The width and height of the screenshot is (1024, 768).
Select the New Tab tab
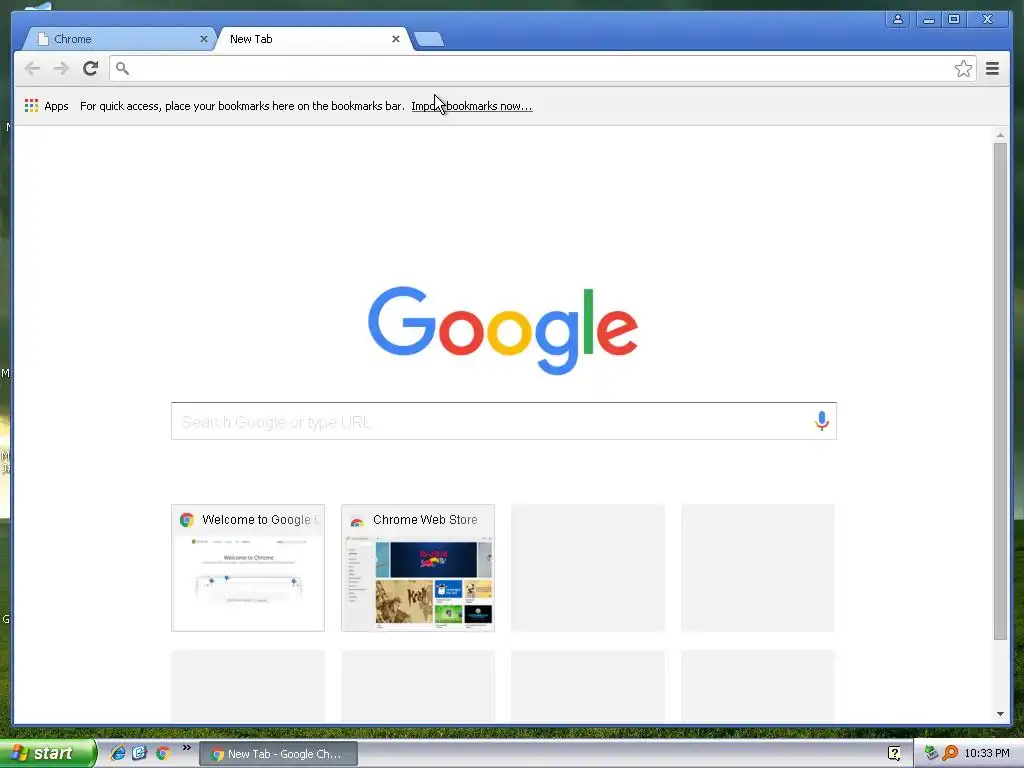(x=312, y=39)
